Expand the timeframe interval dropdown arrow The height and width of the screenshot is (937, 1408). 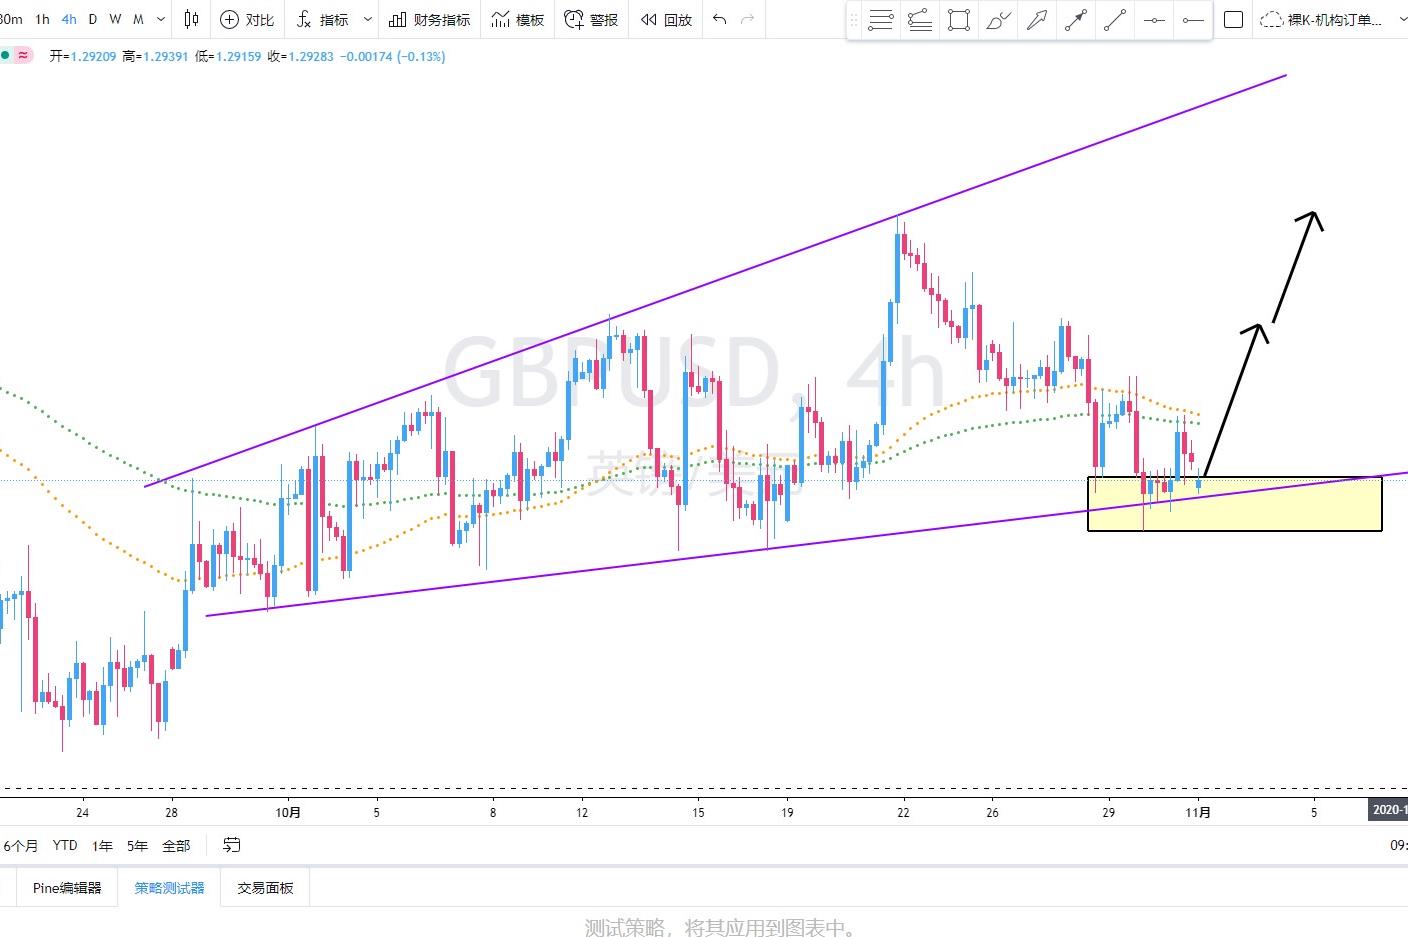click(161, 19)
